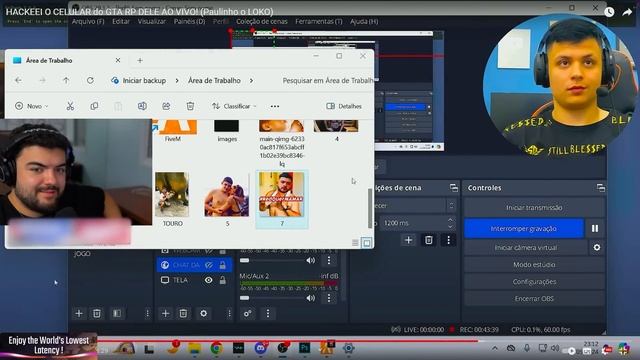Click Interromper gravação button
Image resolution: width=640 pixels, height=360 pixels.
pos(524,229)
